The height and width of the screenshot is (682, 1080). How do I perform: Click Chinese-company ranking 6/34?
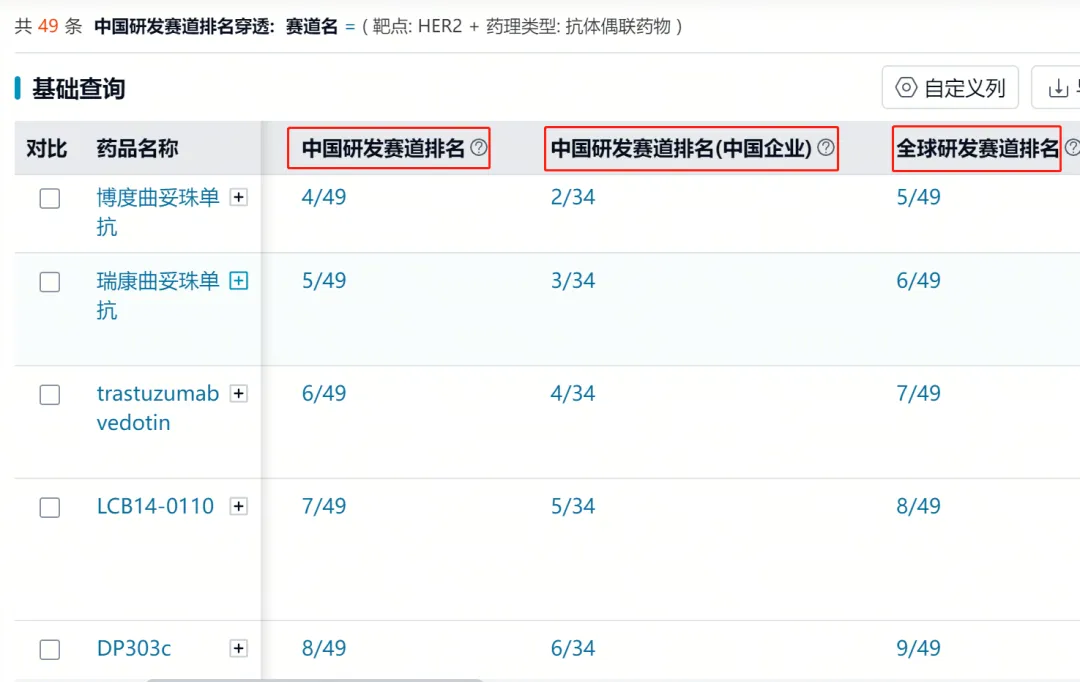[573, 648]
